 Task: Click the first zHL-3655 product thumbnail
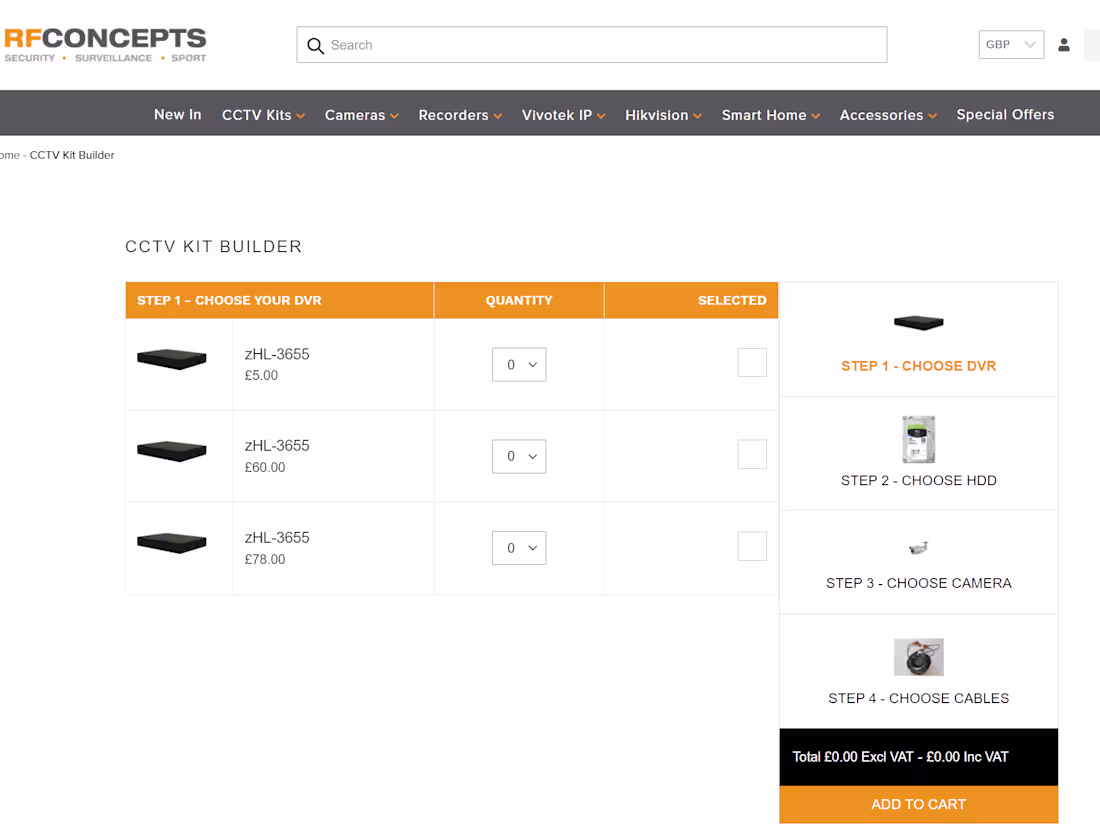171,358
